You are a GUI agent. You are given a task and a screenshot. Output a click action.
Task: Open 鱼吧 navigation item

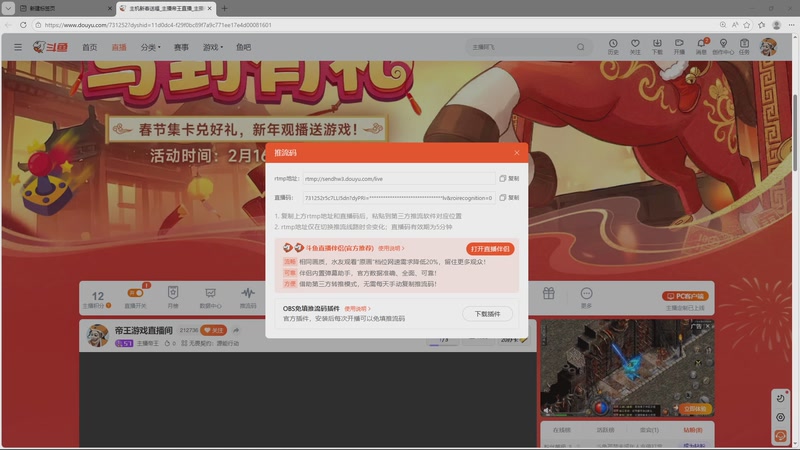point(243,47)
